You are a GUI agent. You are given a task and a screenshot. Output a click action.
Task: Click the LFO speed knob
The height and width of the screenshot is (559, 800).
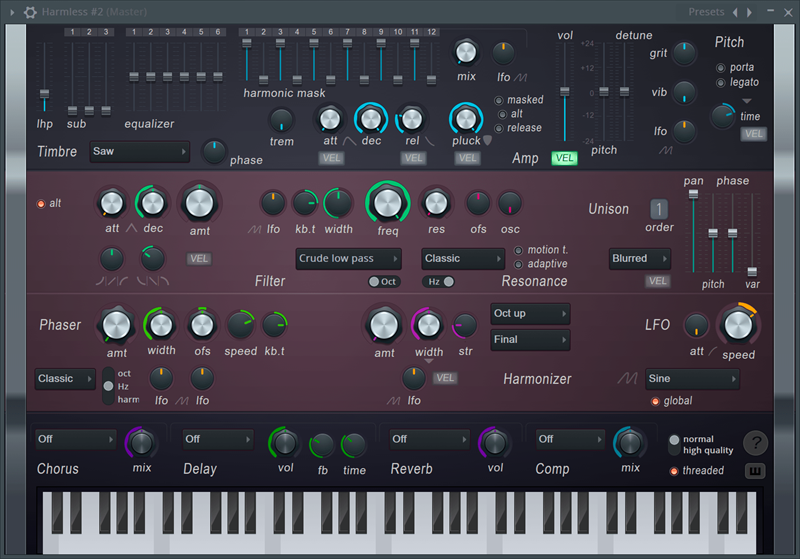[738, 325]
